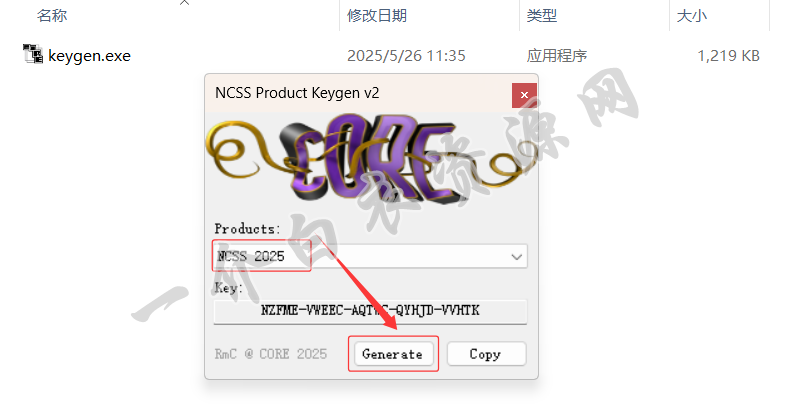Click the keygen.exe file name

89,56
